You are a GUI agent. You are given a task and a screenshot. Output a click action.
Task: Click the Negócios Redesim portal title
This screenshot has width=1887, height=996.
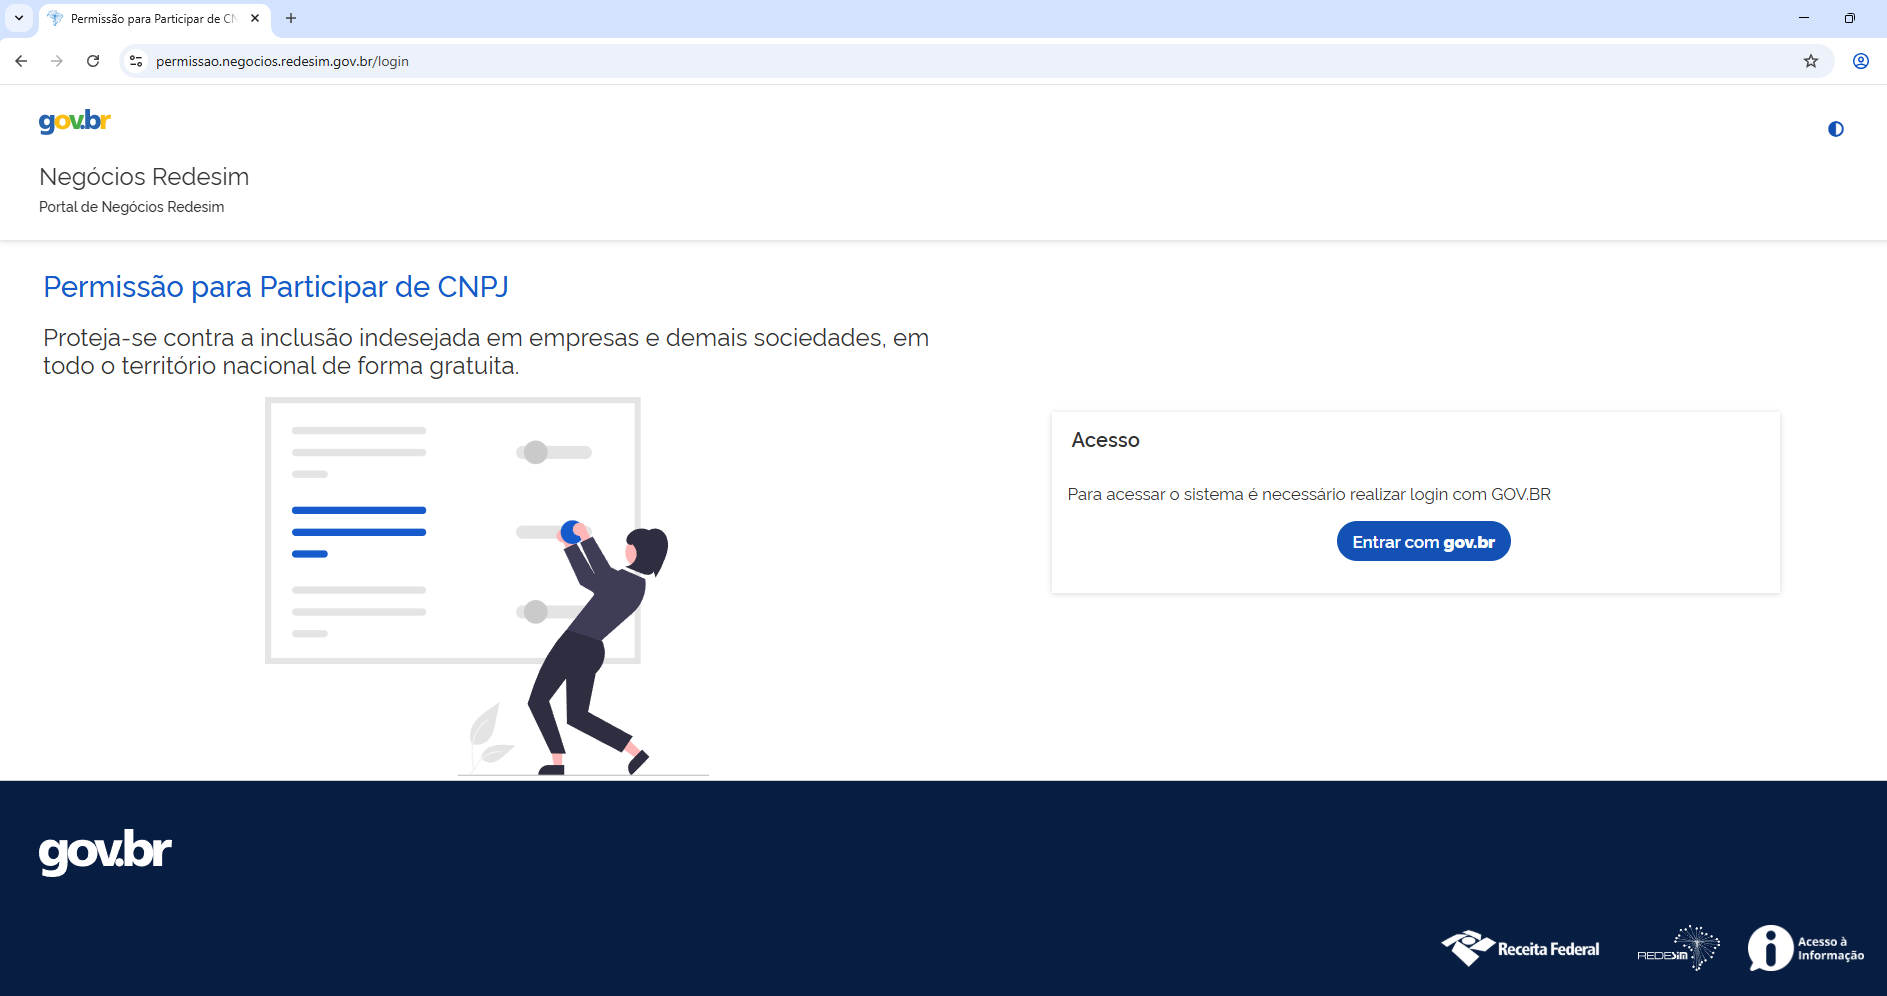pos(143,177)
